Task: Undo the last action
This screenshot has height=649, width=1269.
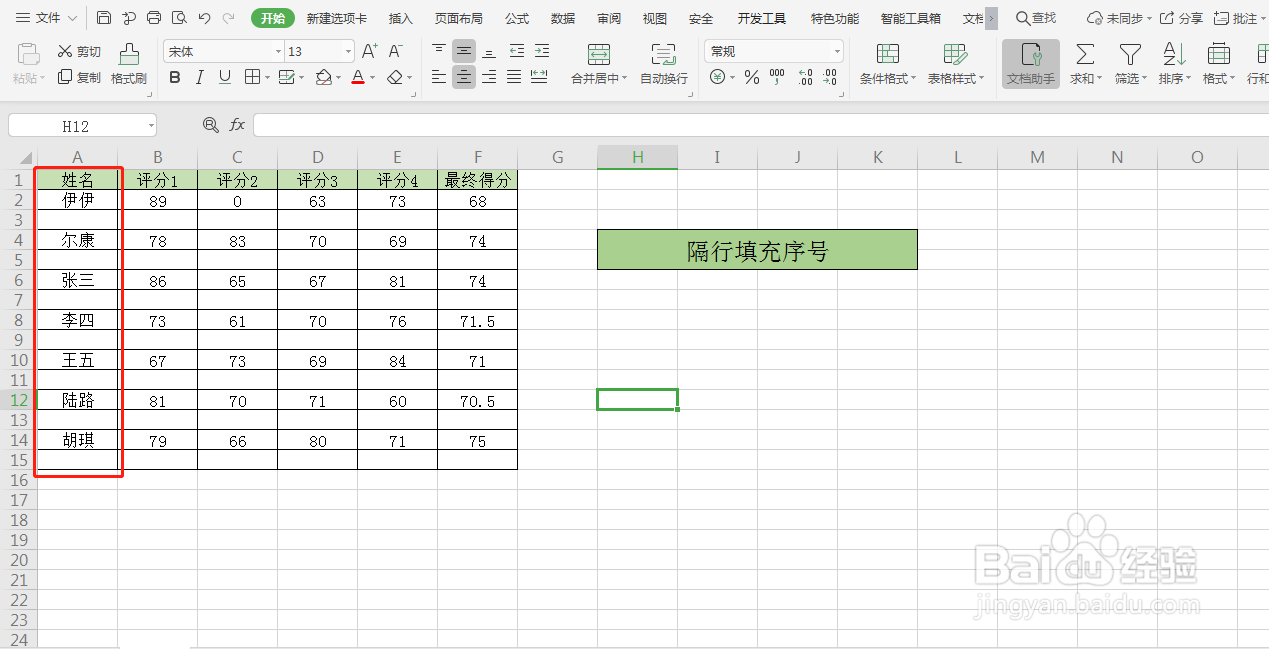Action: (205, 17)
